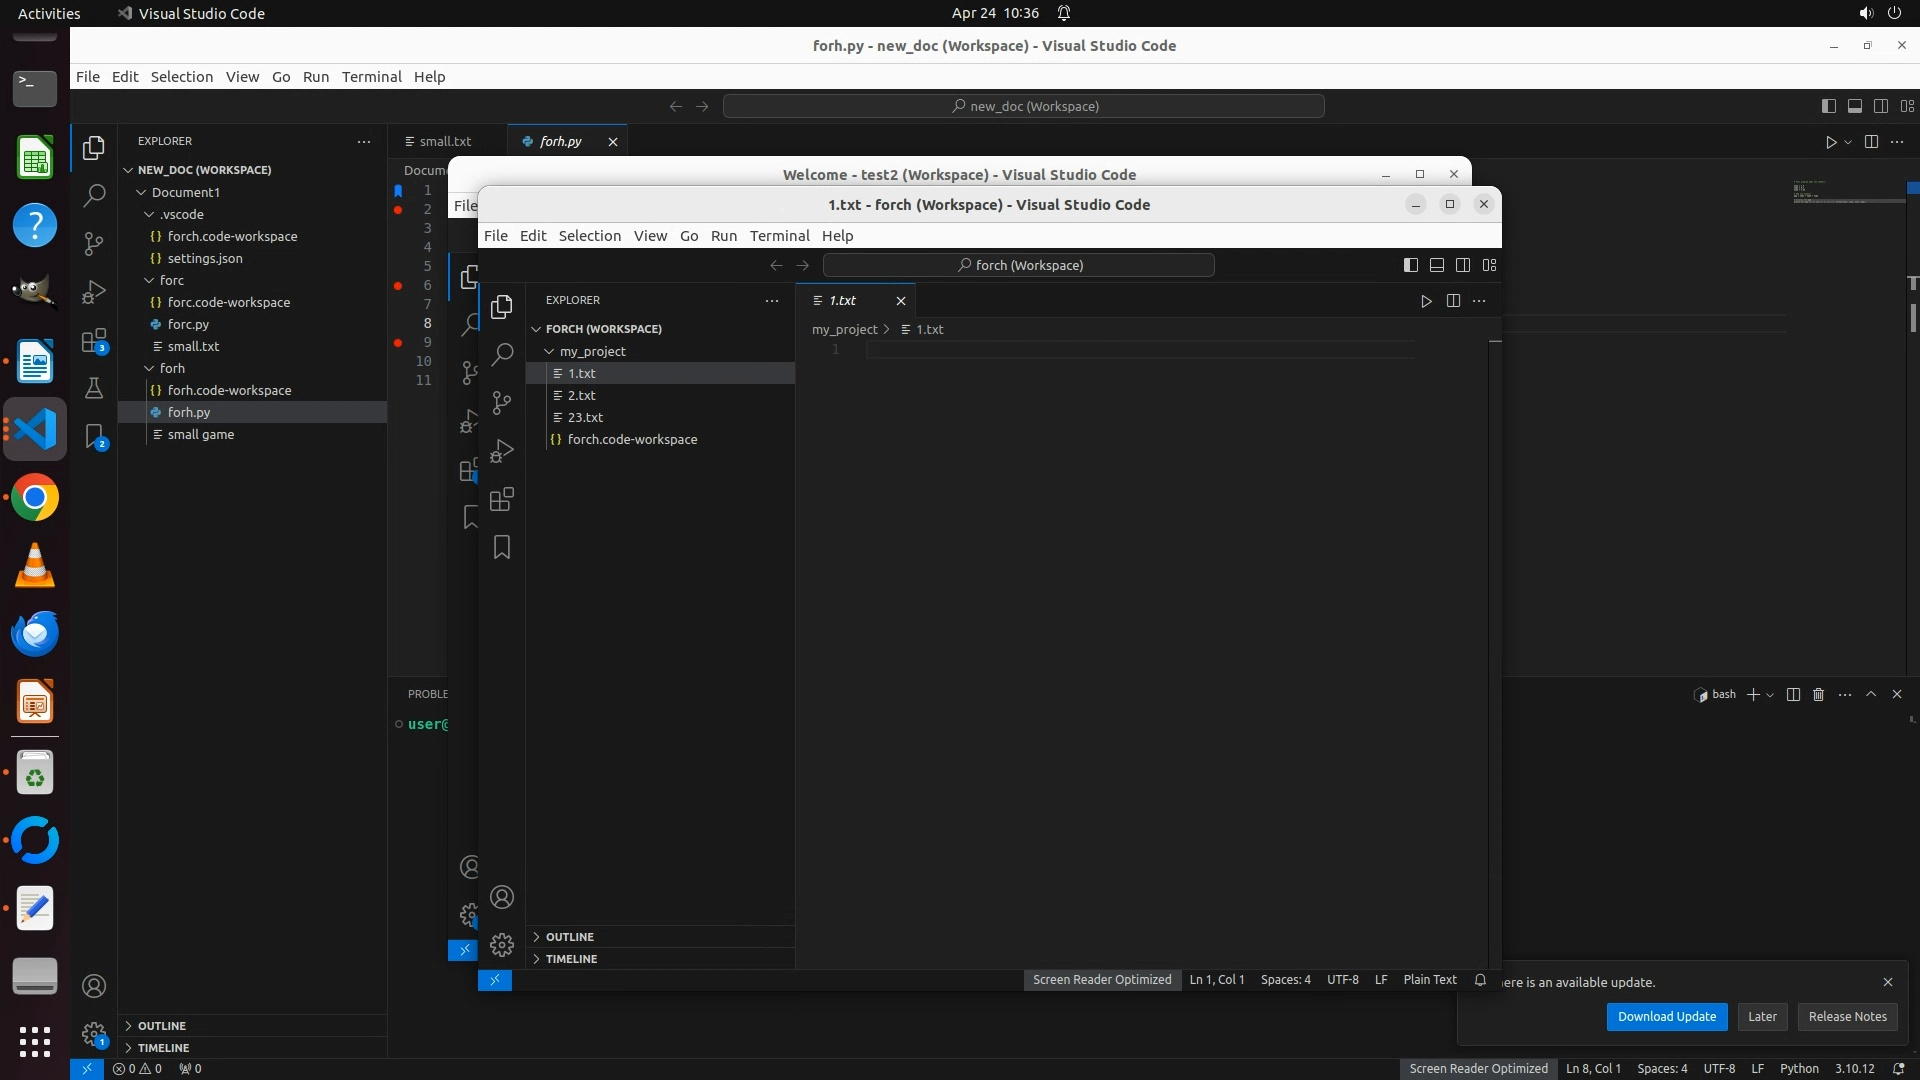Open Run and Debug in forch window
Screen dimensions: 1920x1080
tap(502, 451)
